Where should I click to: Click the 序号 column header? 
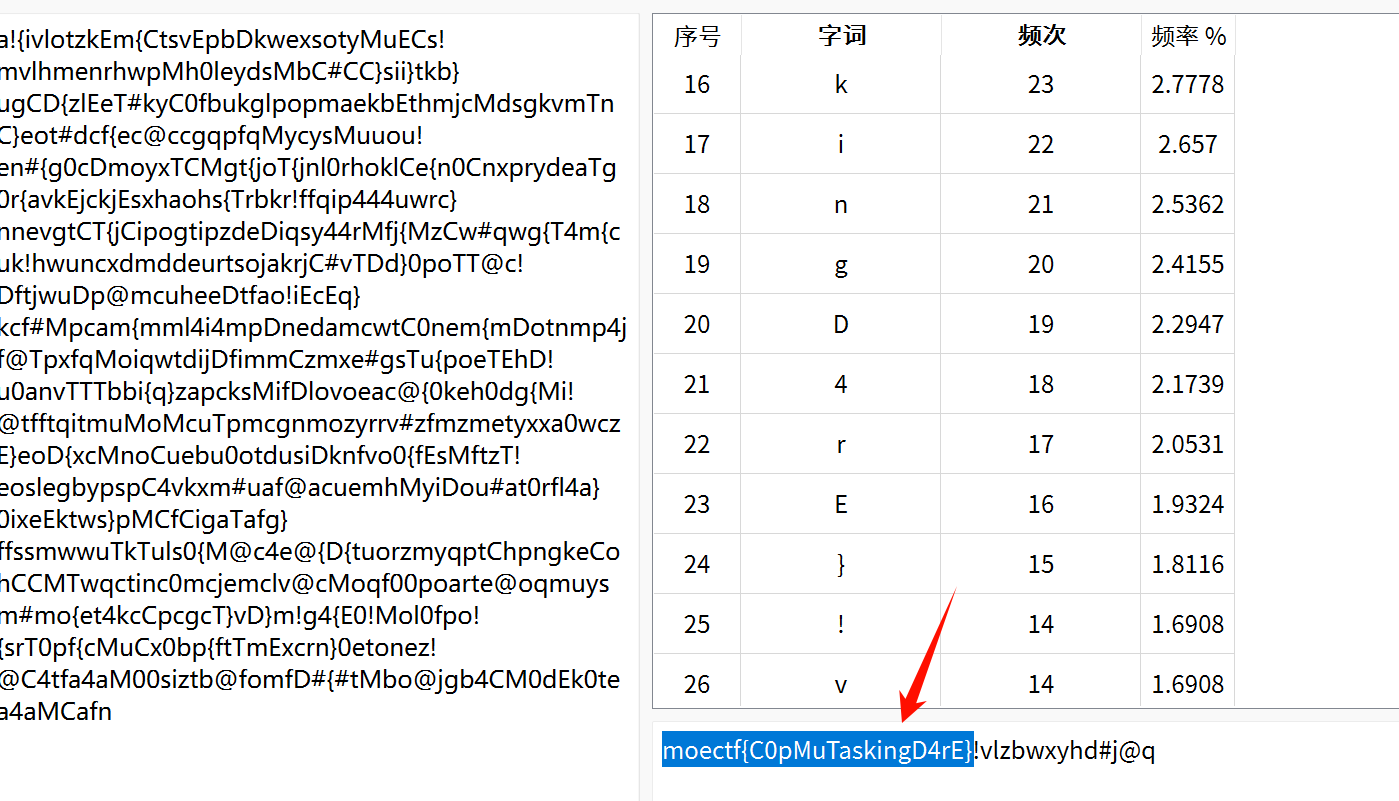pyautogui.click(x=697, y=35)
